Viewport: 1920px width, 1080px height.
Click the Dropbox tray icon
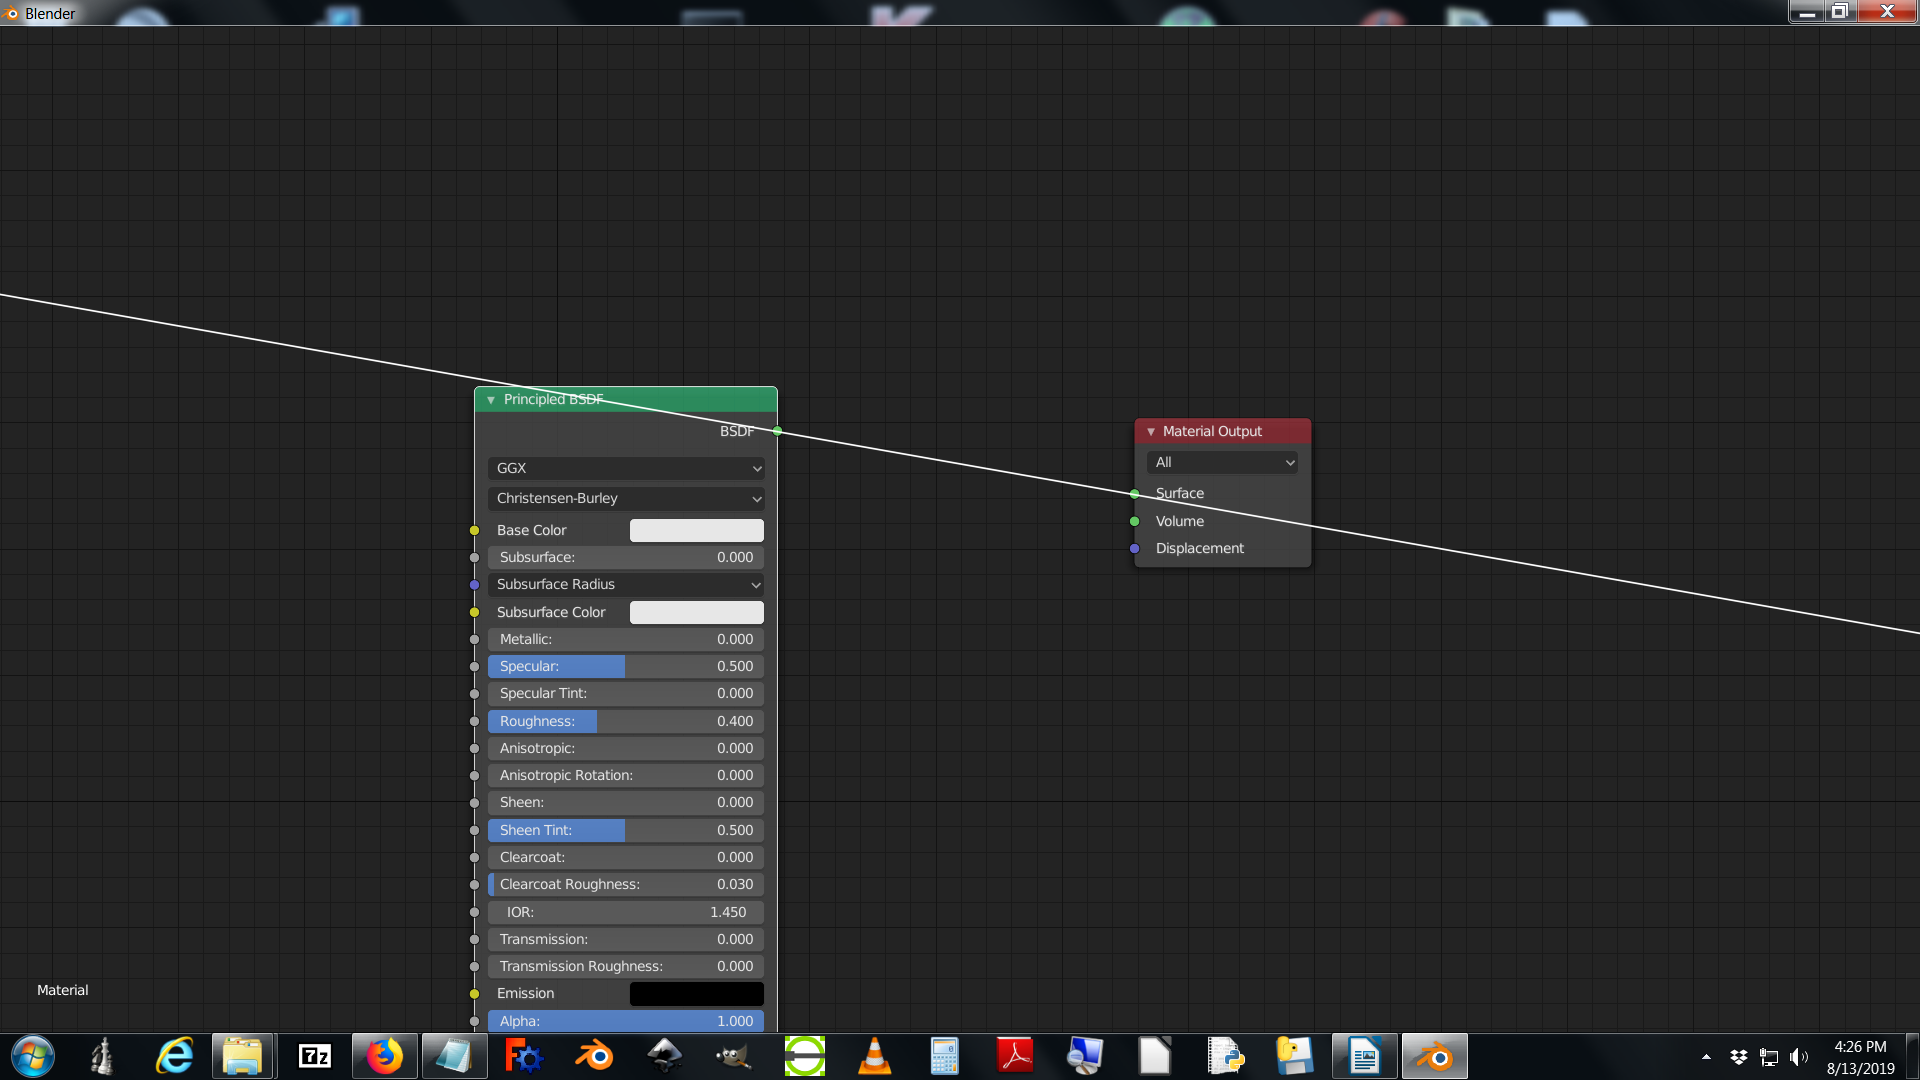1739,1057
